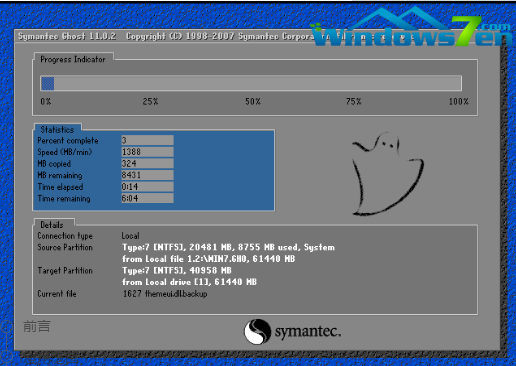Click the Windows7en house logo watermark
Screen dimensions: 516x366
point(412,27)
